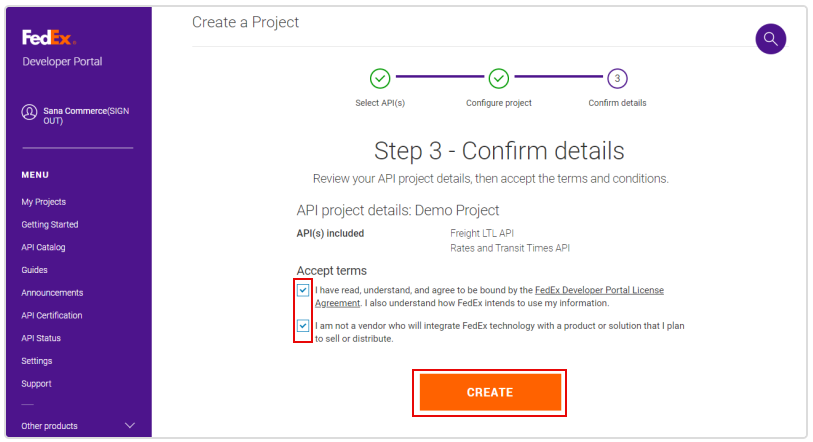Click the step 3 Confirm details circle
This screenshot has height=442, width=813.
(x=617, y=78)
